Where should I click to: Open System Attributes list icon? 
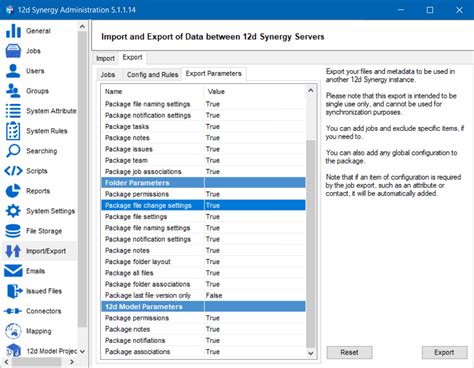[x=13, y=111]
